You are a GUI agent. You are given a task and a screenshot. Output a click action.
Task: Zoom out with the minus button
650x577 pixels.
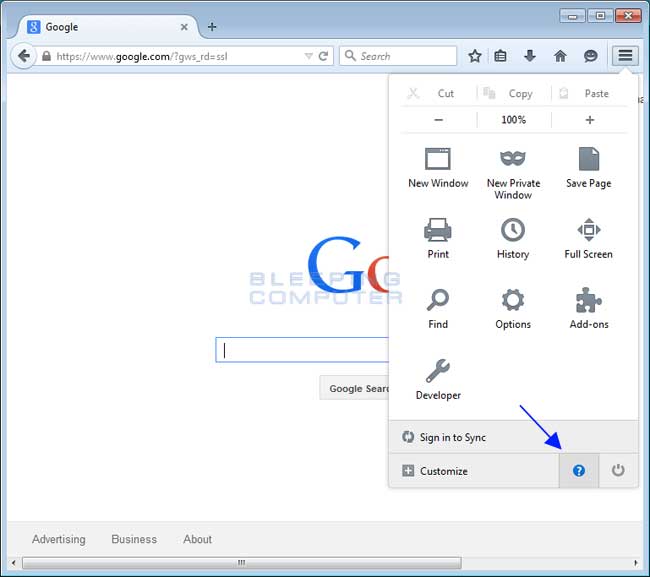tap(439, 120)
